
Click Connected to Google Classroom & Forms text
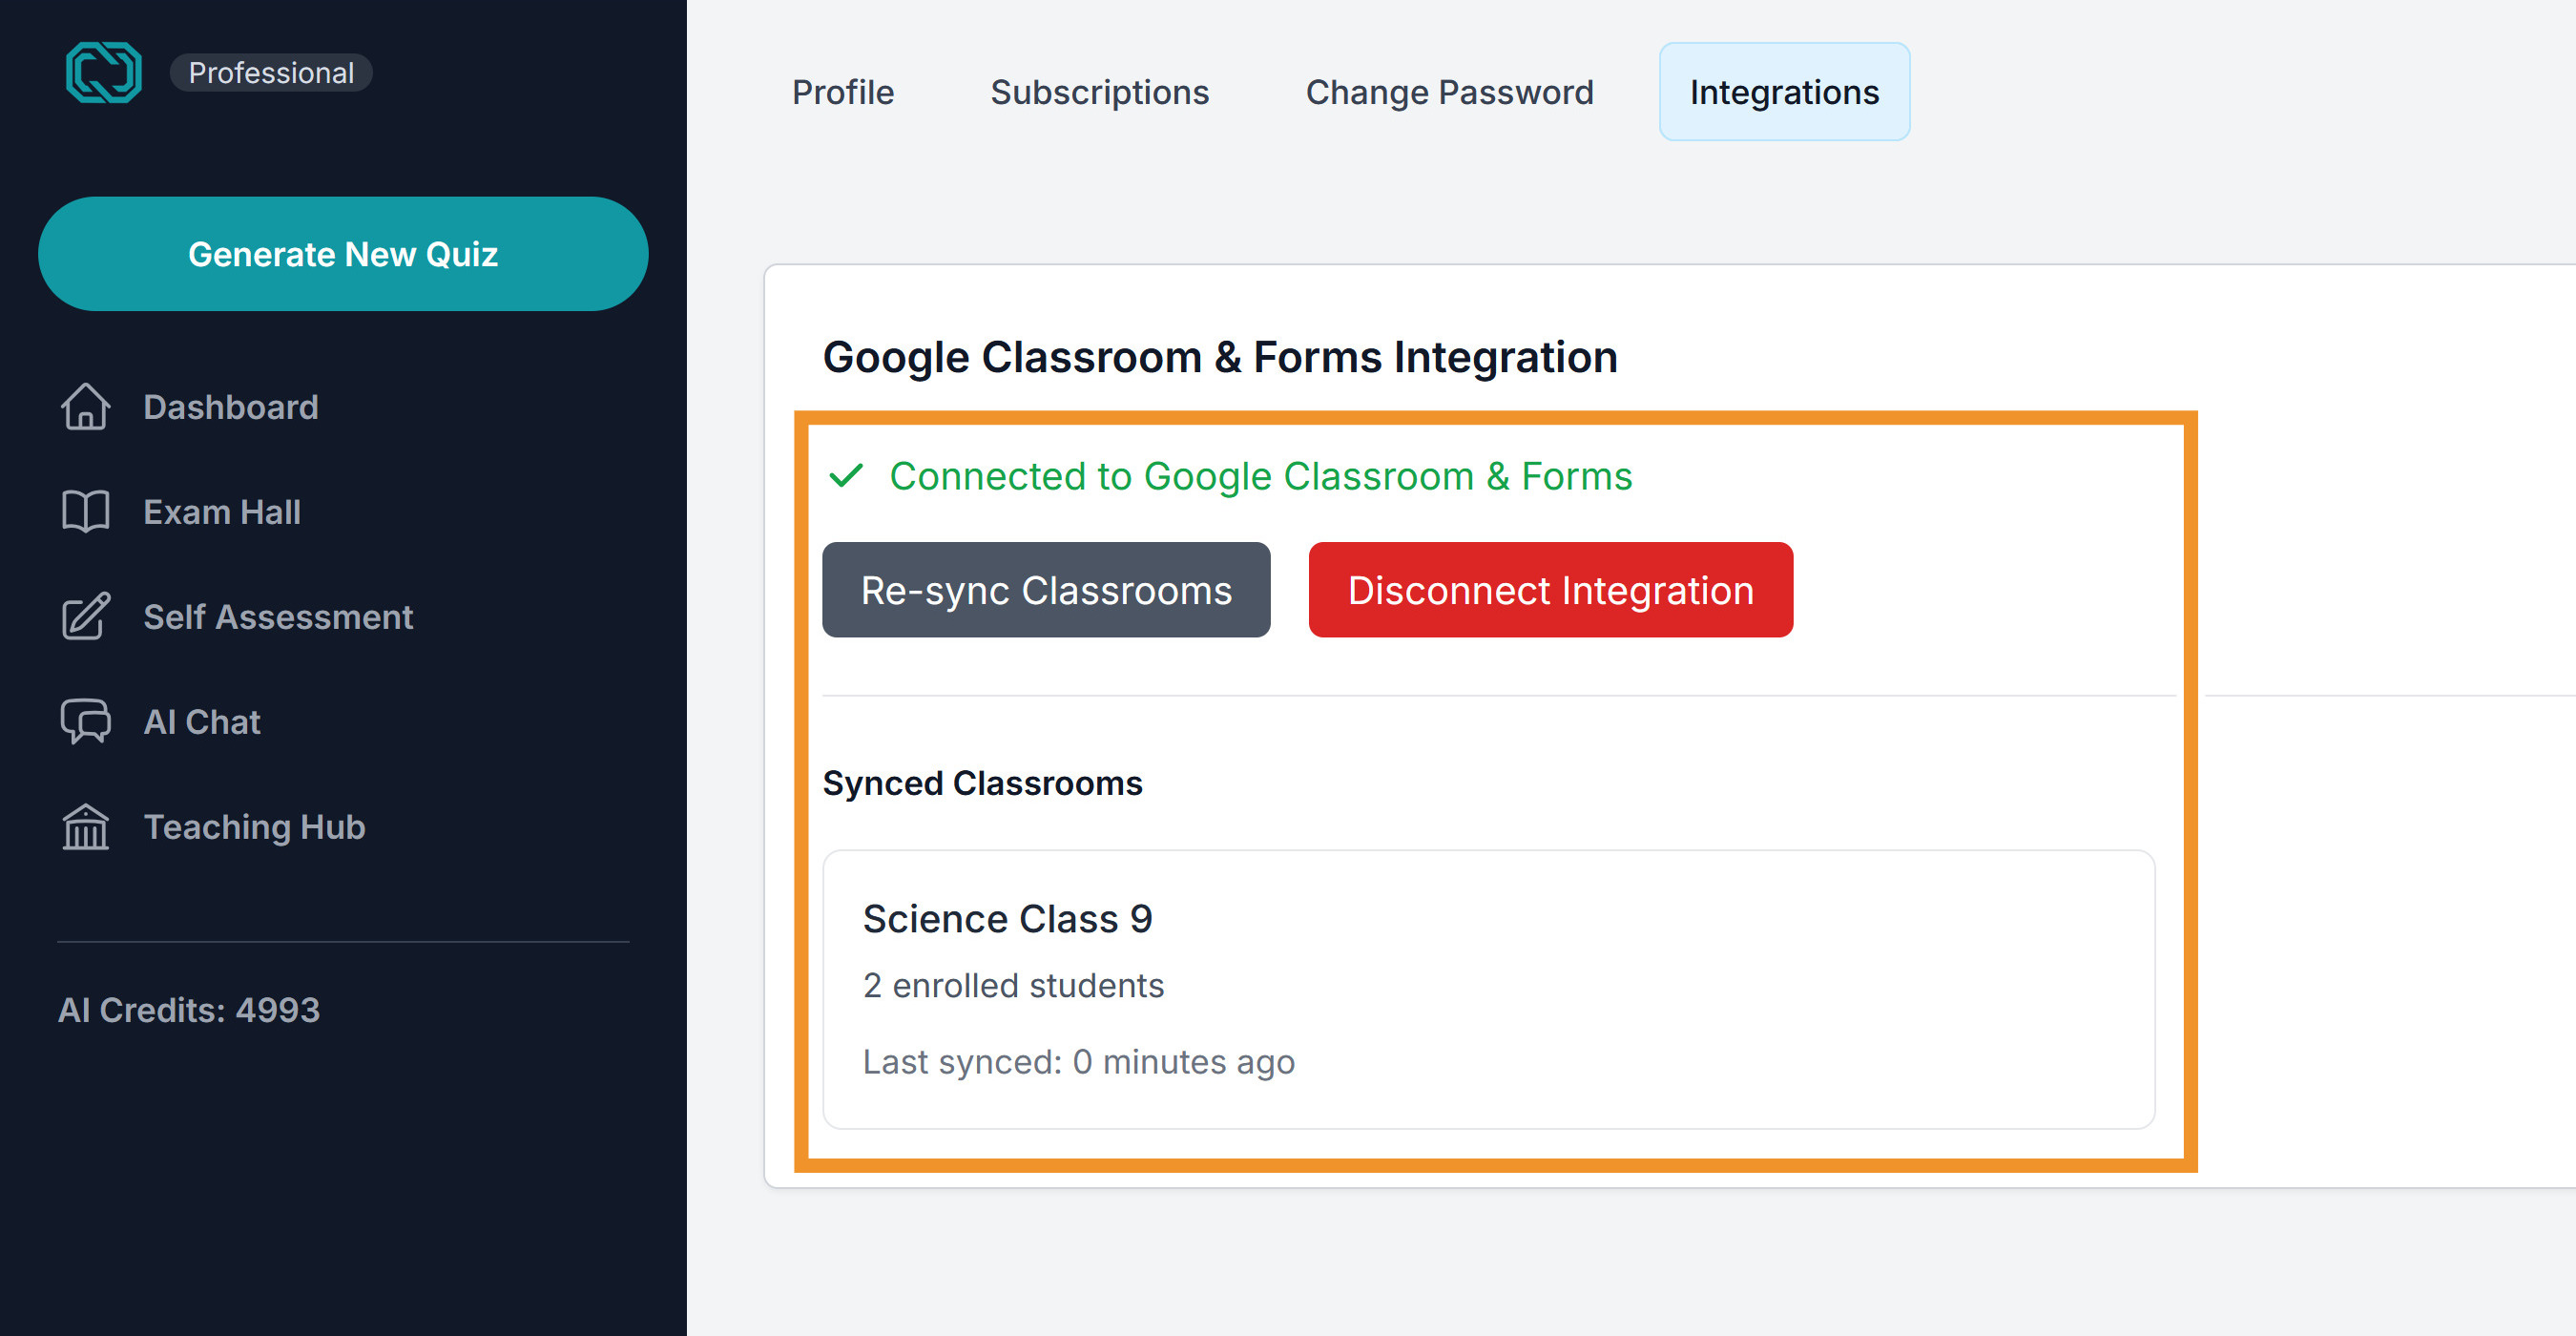(x=1260, y=476)
